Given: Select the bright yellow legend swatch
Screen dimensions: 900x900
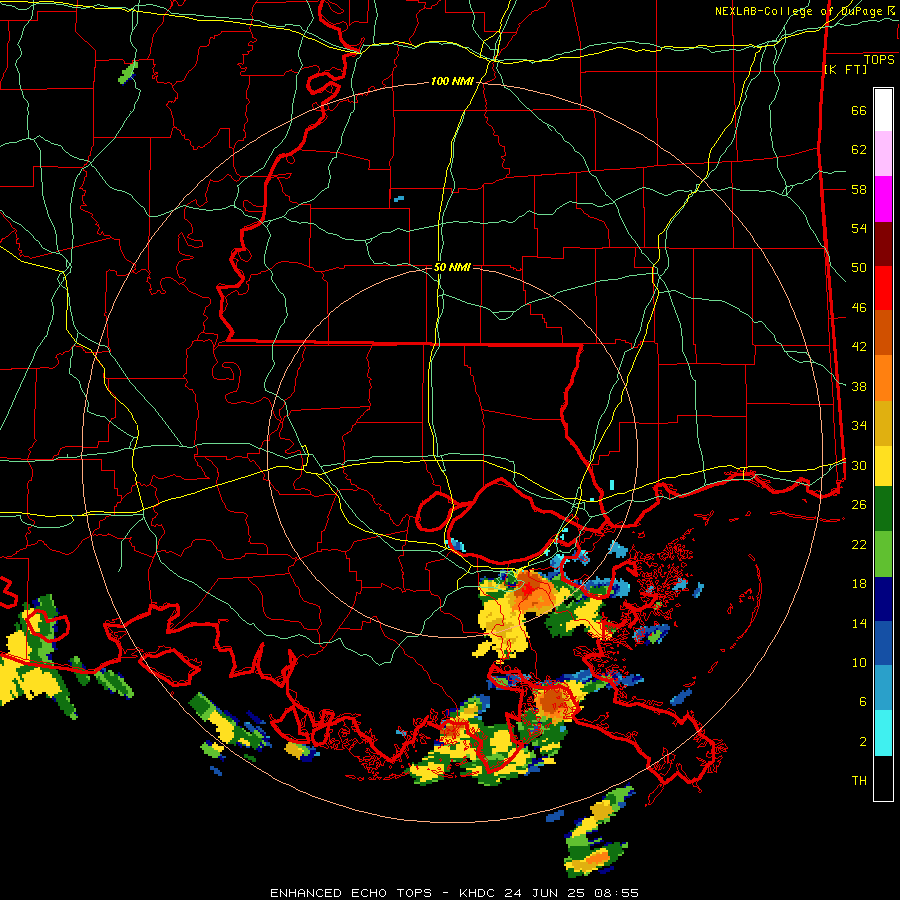Looking at the screenshot, I should click(883, 466).
